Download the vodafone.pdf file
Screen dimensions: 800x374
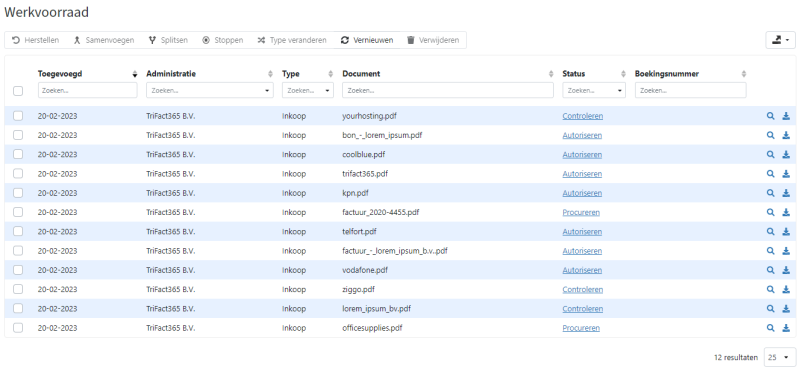786,270
